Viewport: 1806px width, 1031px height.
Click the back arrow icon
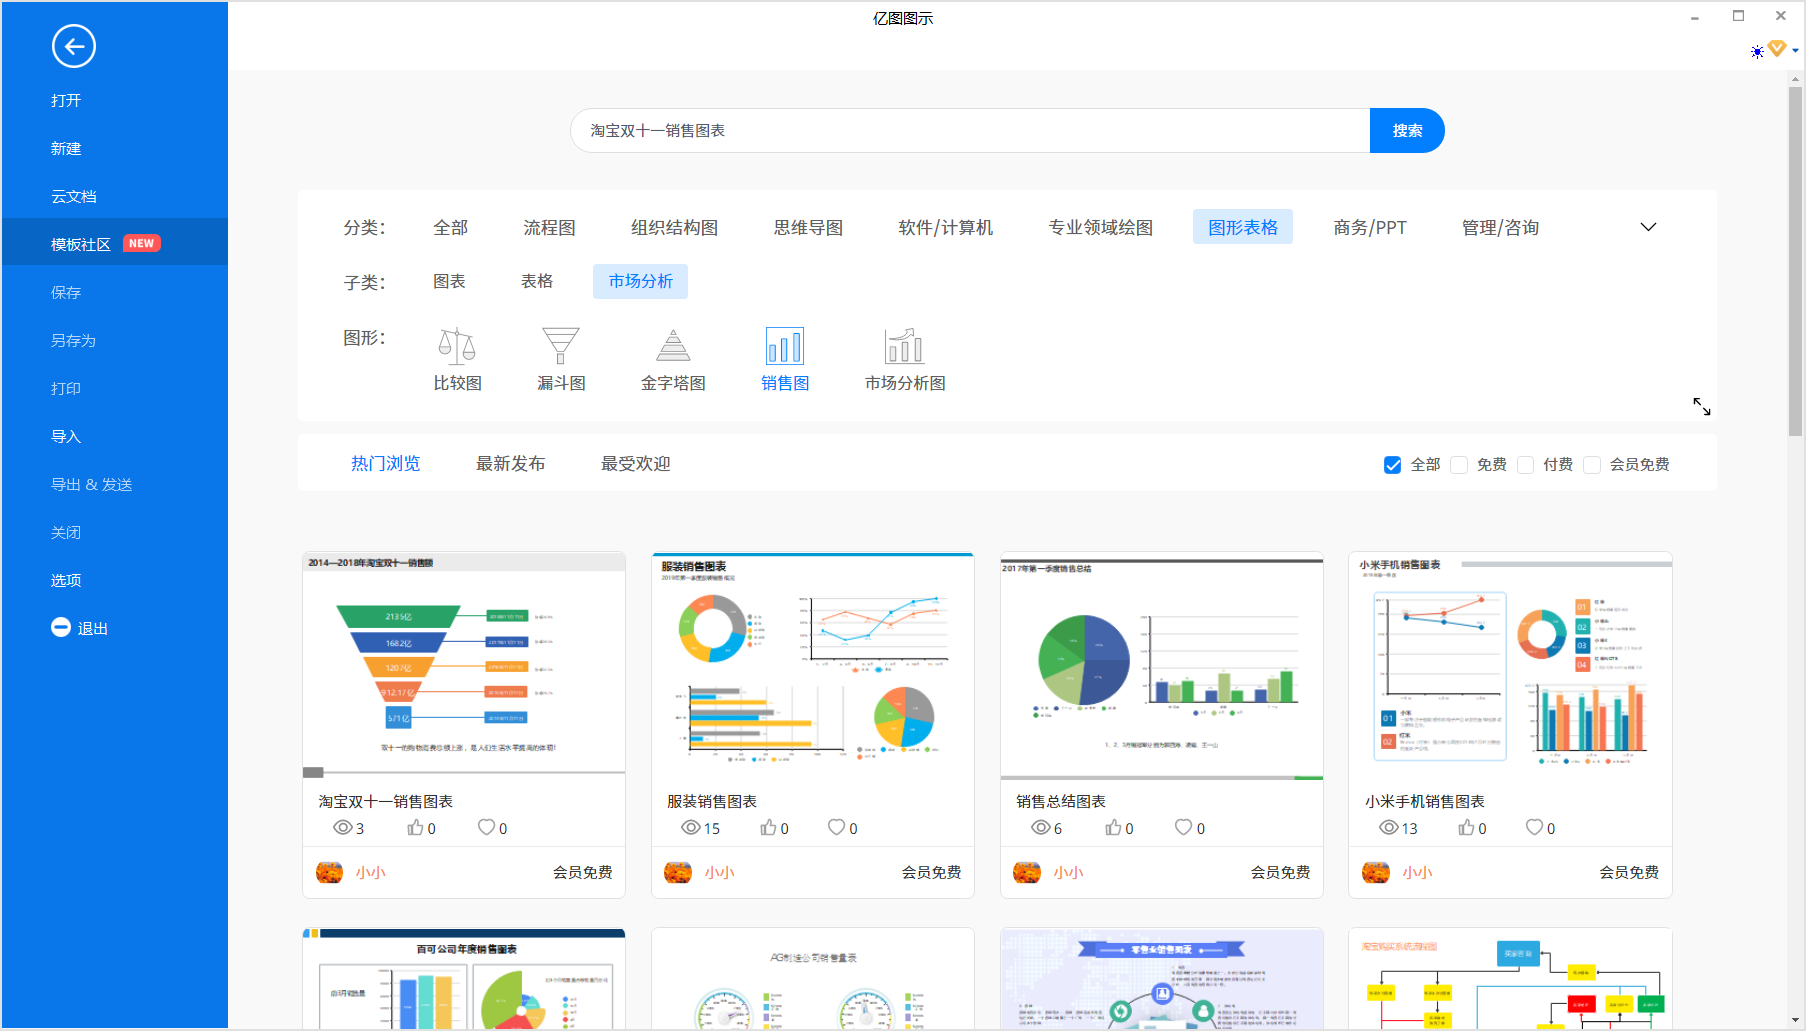coord(74,46)
